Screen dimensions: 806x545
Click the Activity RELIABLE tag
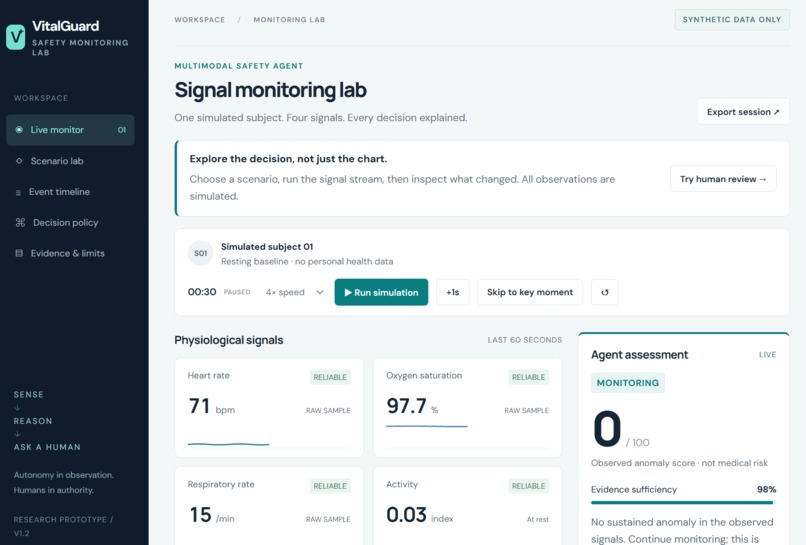(x=528, y=486)
